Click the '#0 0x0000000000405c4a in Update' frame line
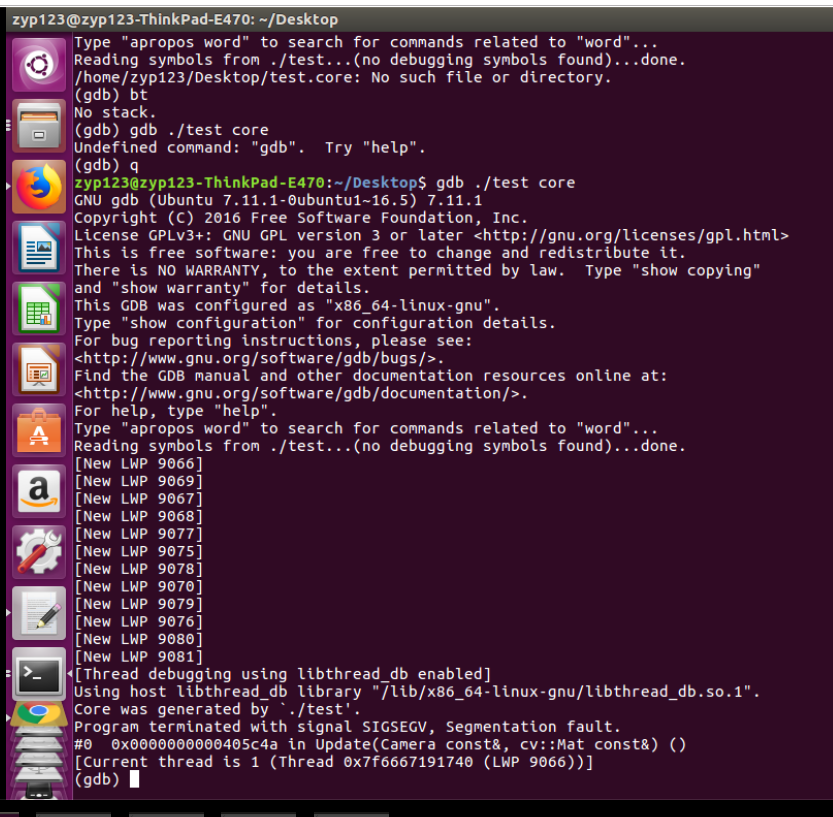 pos(380,744)
